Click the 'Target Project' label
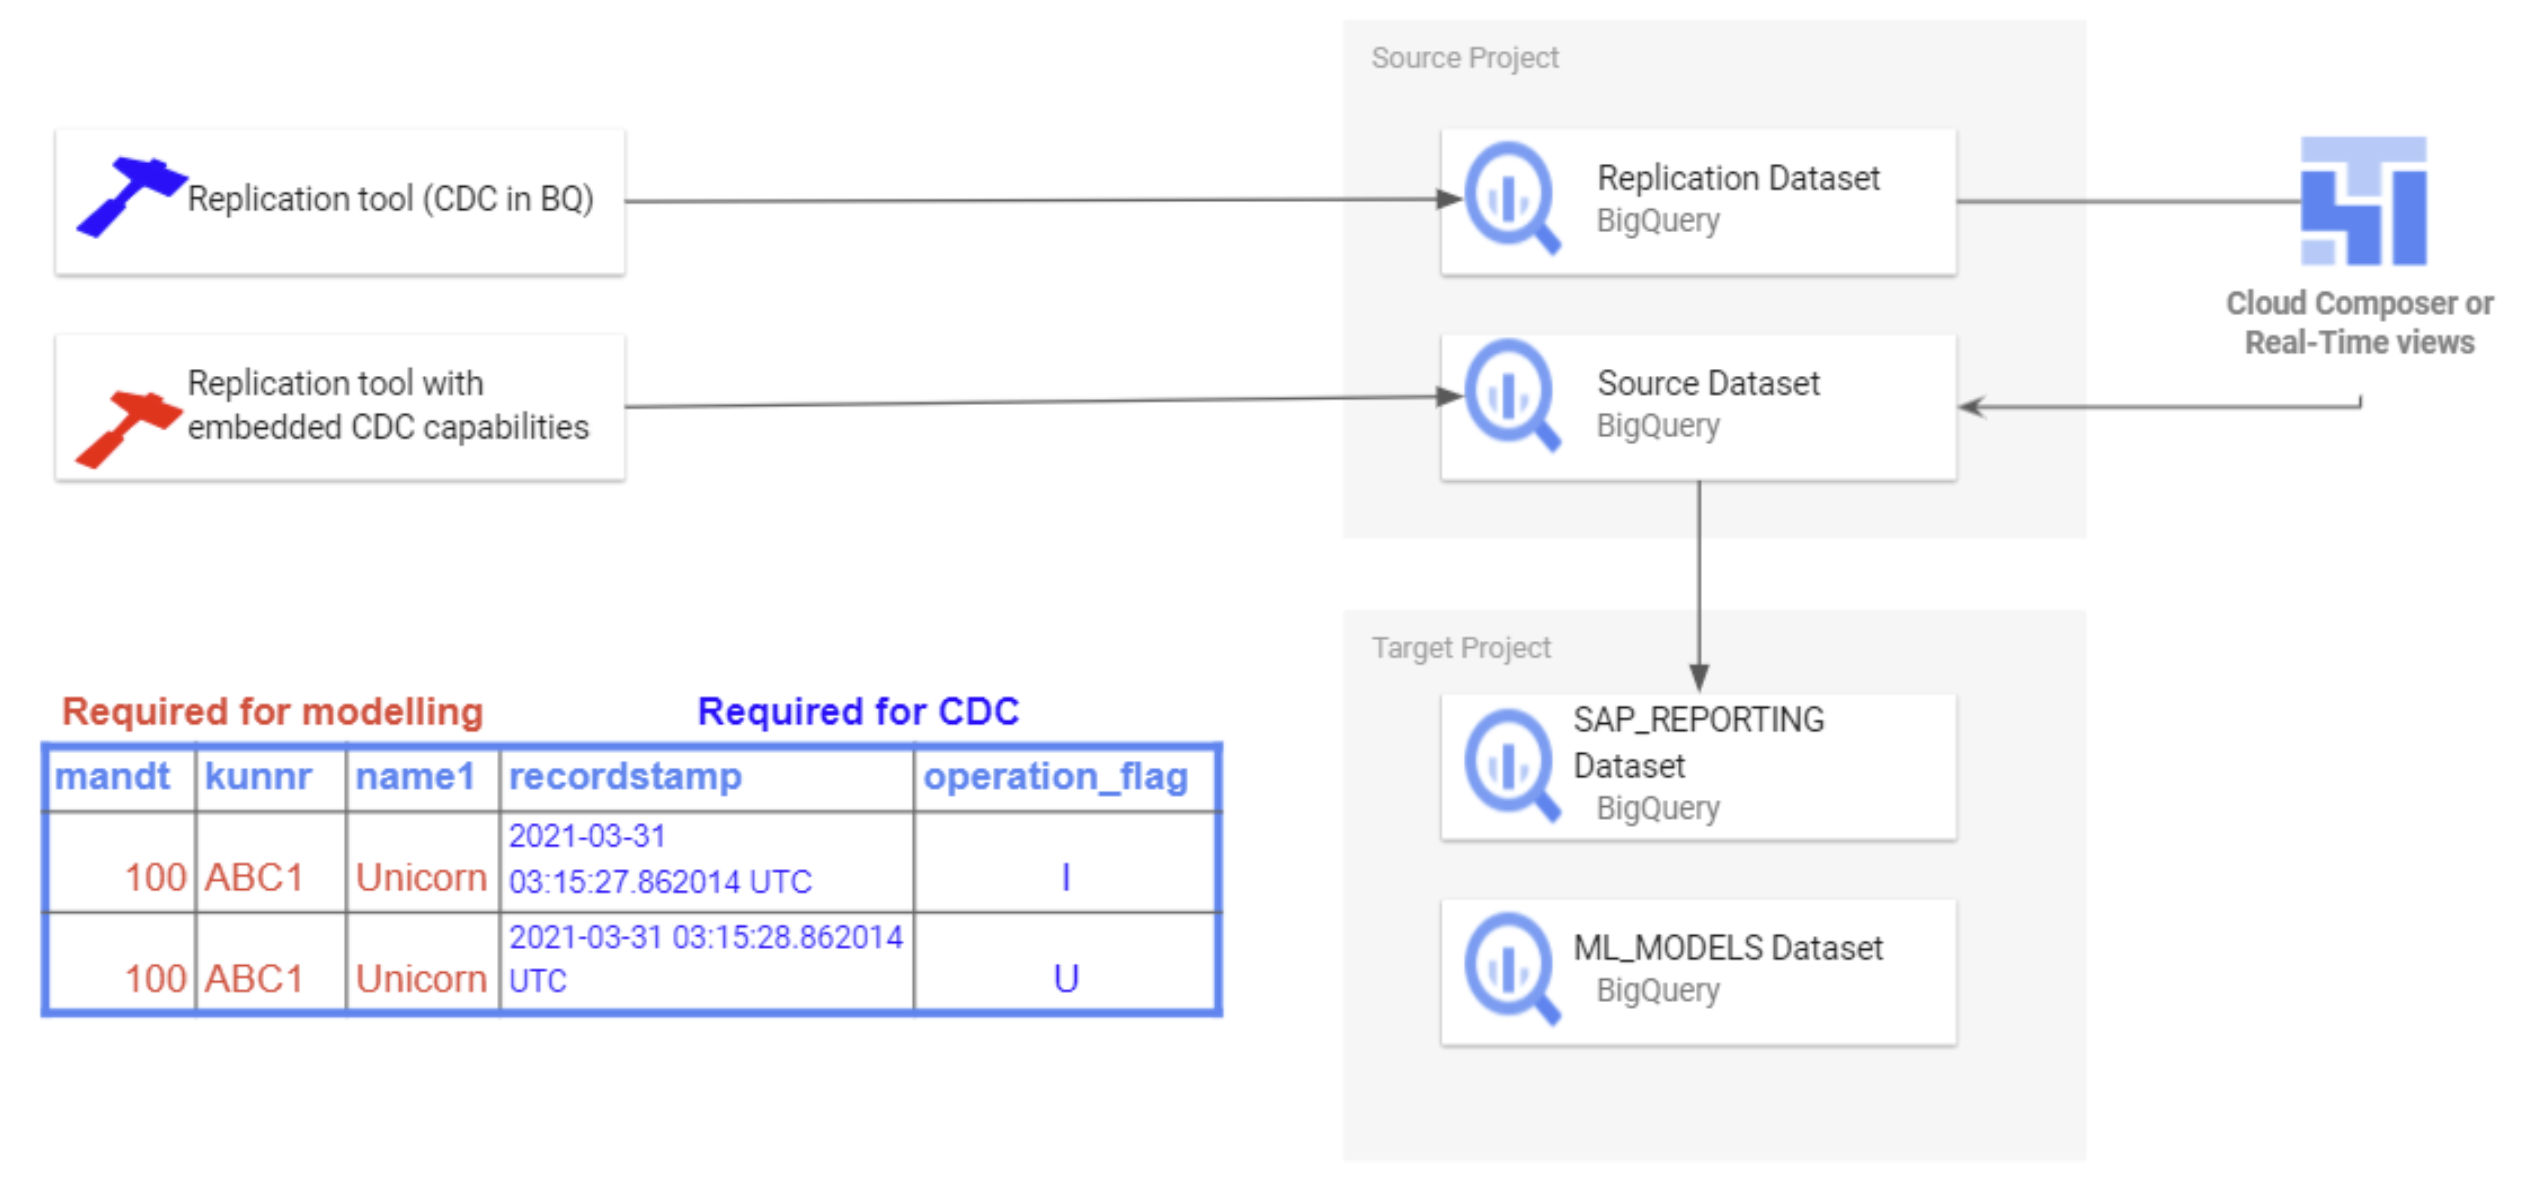2528x1182 pixels. coord(1460,648)
